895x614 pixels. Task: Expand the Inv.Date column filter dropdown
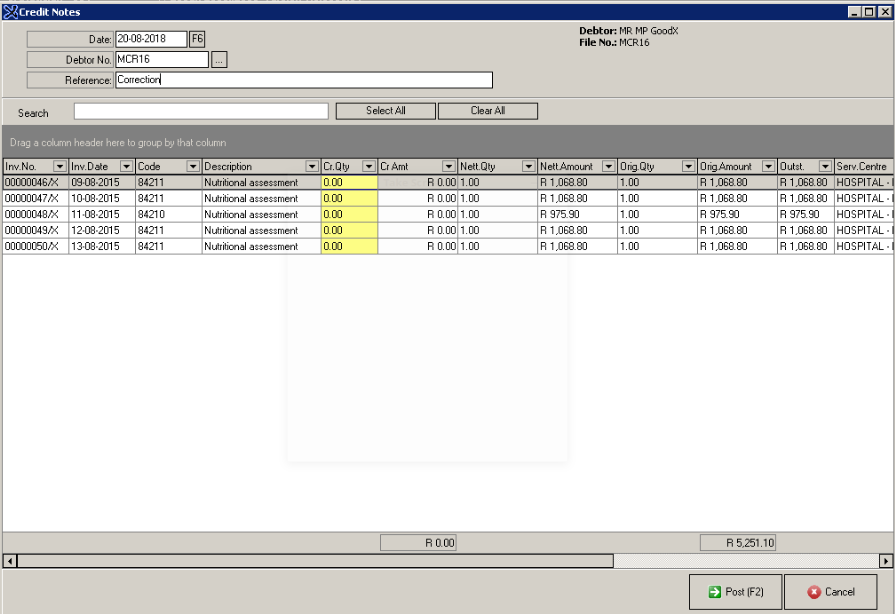tap(126, 166)
